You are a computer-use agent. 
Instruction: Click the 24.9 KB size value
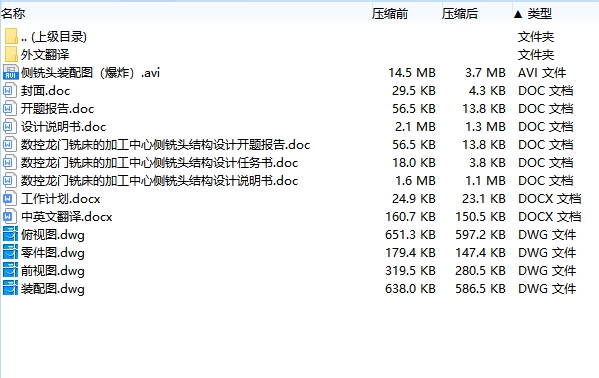[x=414, y=199]
